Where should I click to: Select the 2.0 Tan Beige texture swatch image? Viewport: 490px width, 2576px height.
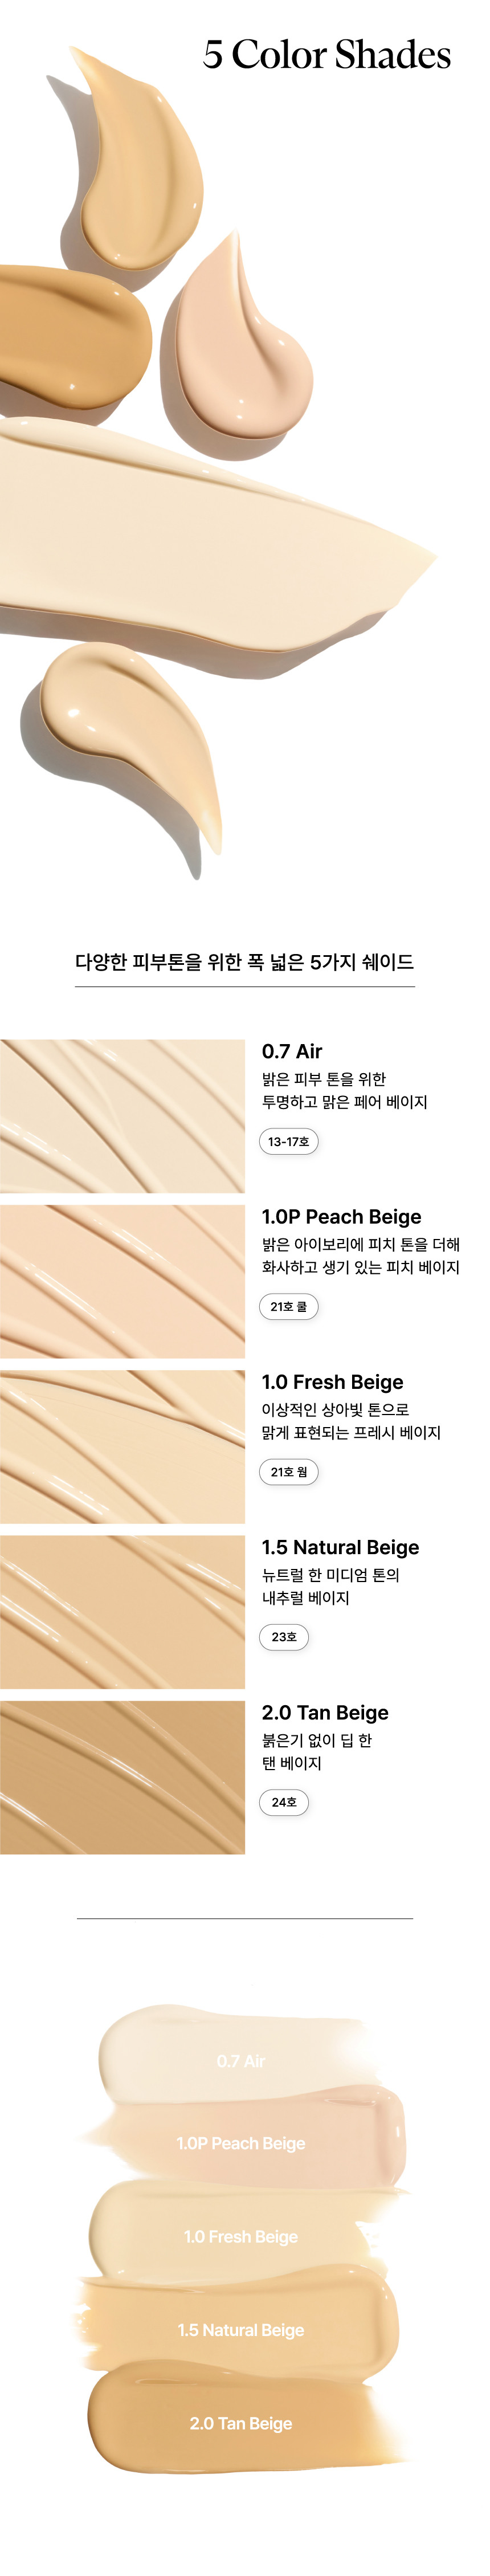point(122,1777)
